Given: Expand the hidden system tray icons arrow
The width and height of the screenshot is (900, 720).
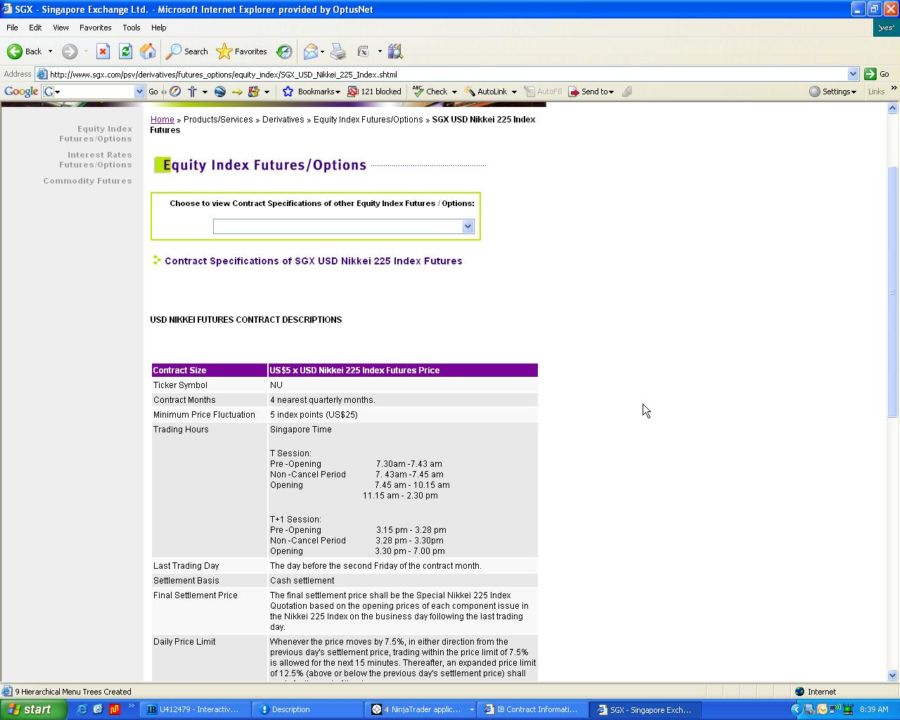Looking at the screenshot, I should [796, 710].
